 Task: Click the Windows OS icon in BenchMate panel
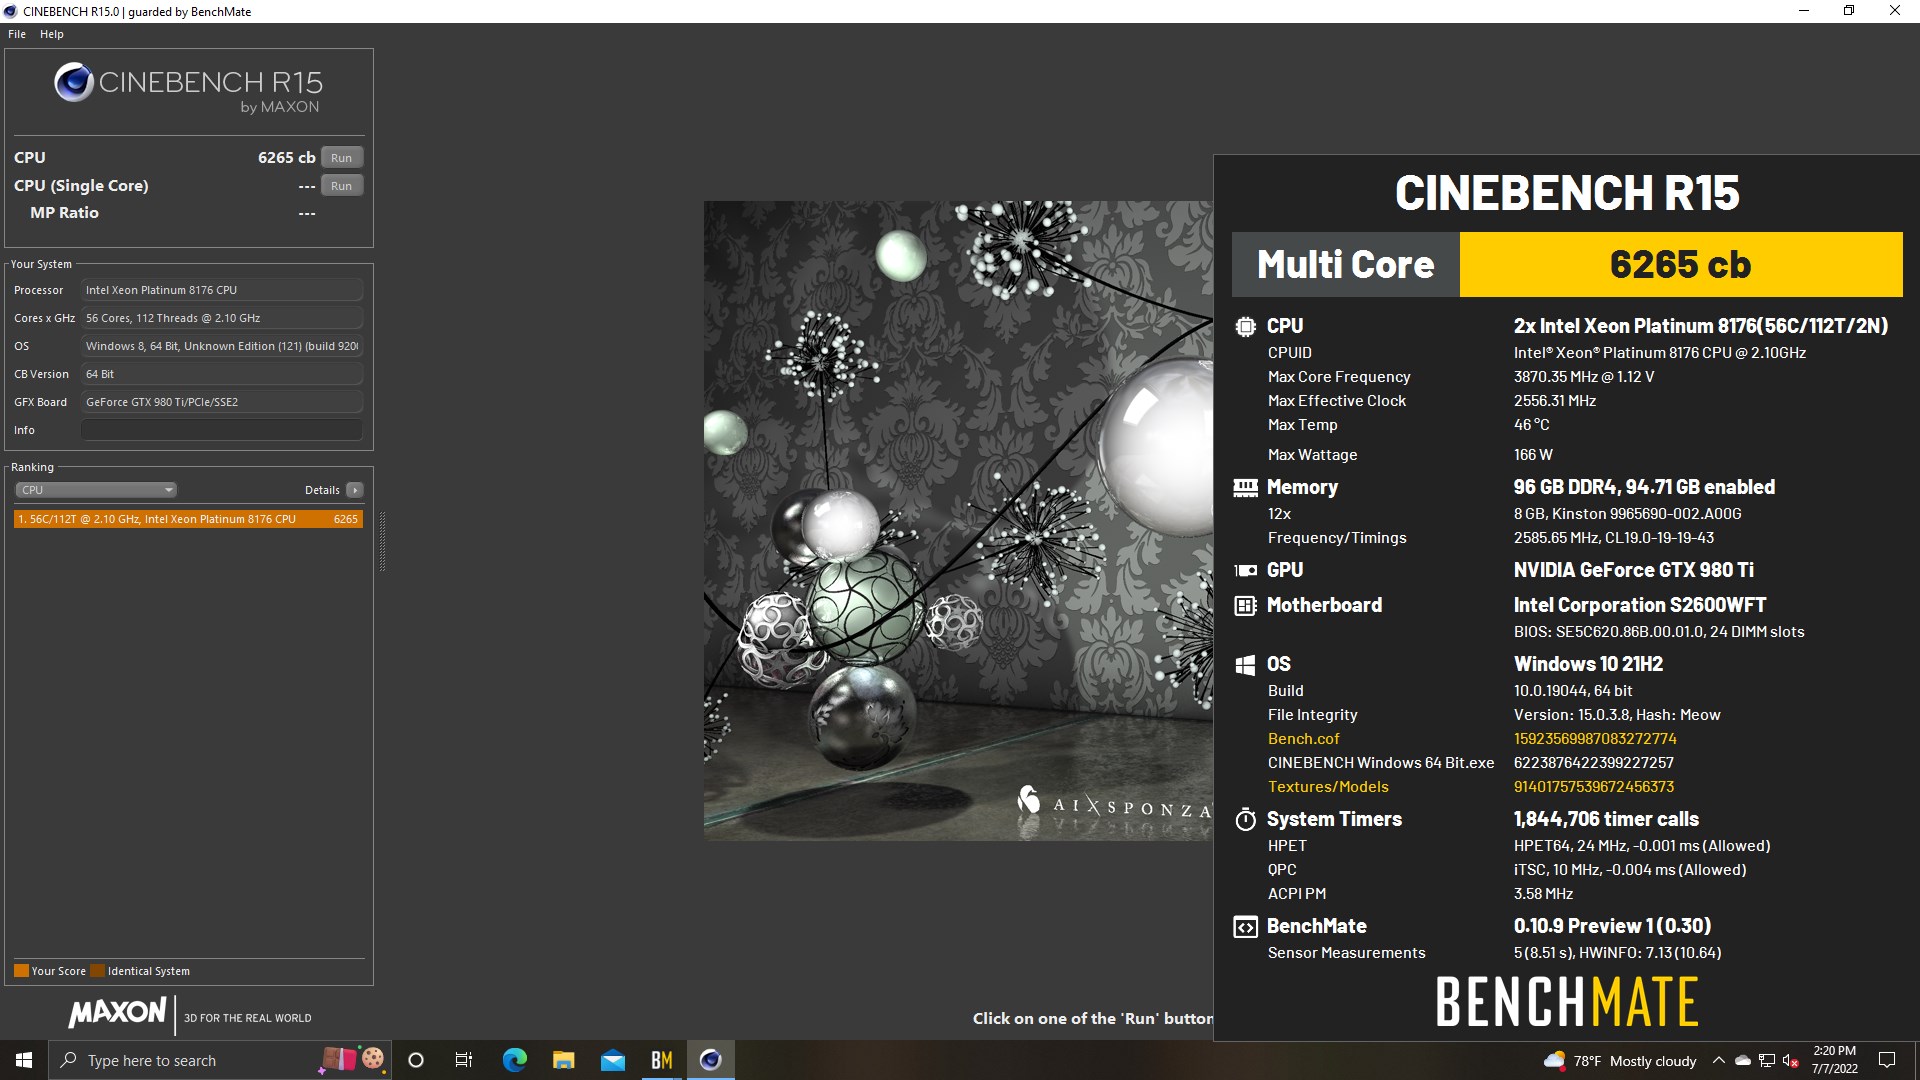click(x=1245, y=665)
